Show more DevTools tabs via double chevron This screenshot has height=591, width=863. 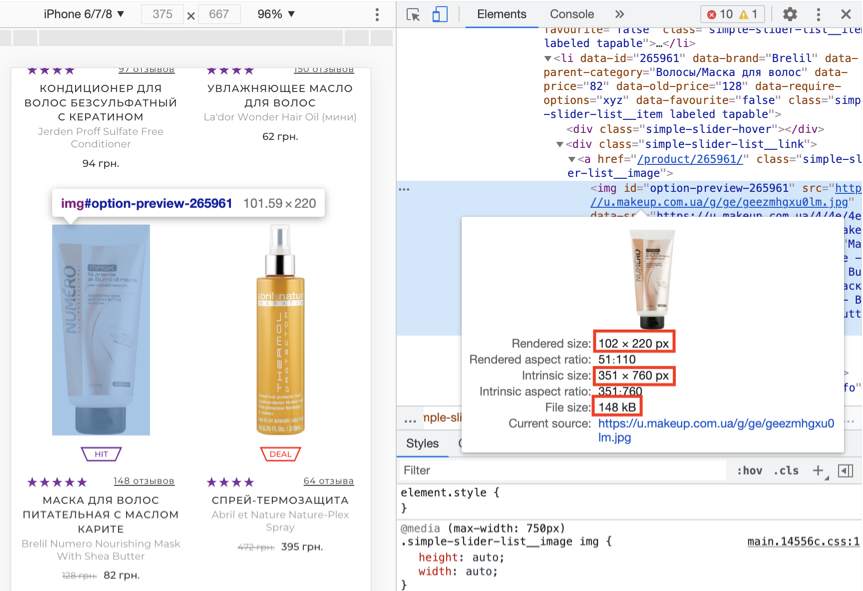[619, 15]
